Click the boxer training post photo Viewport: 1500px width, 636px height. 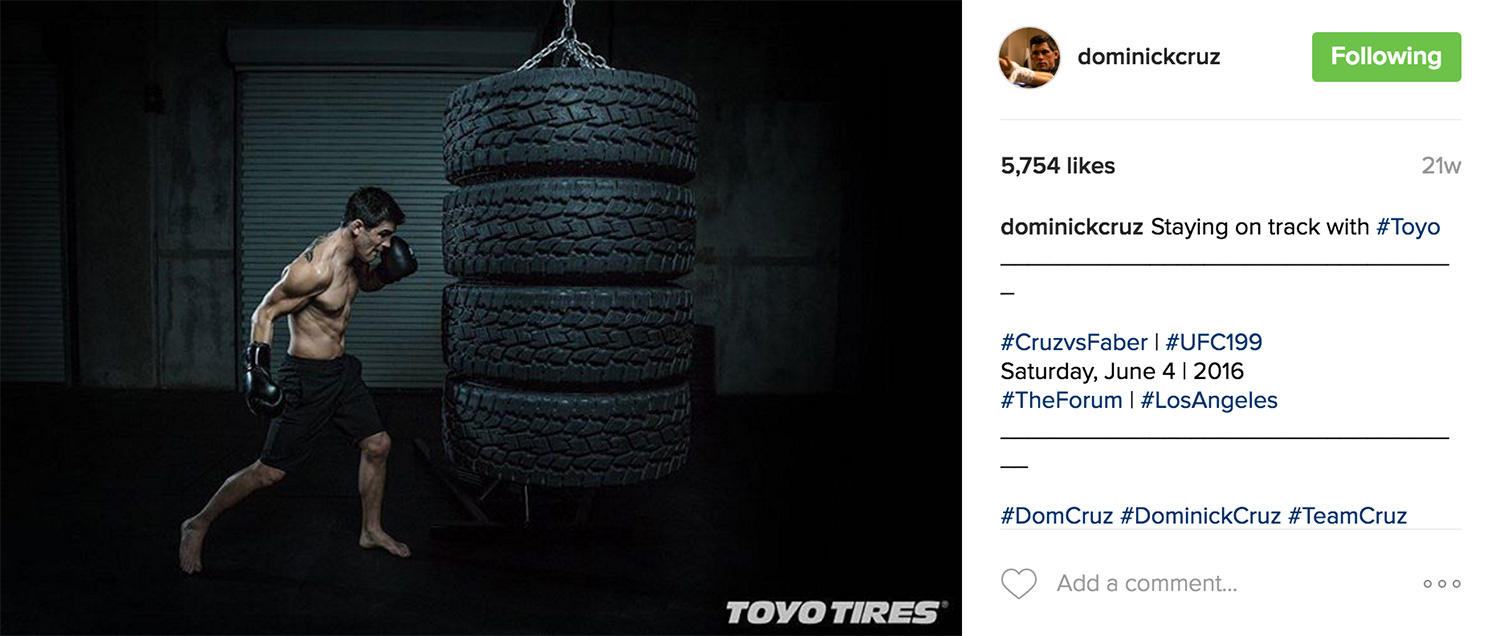(481, 318)
